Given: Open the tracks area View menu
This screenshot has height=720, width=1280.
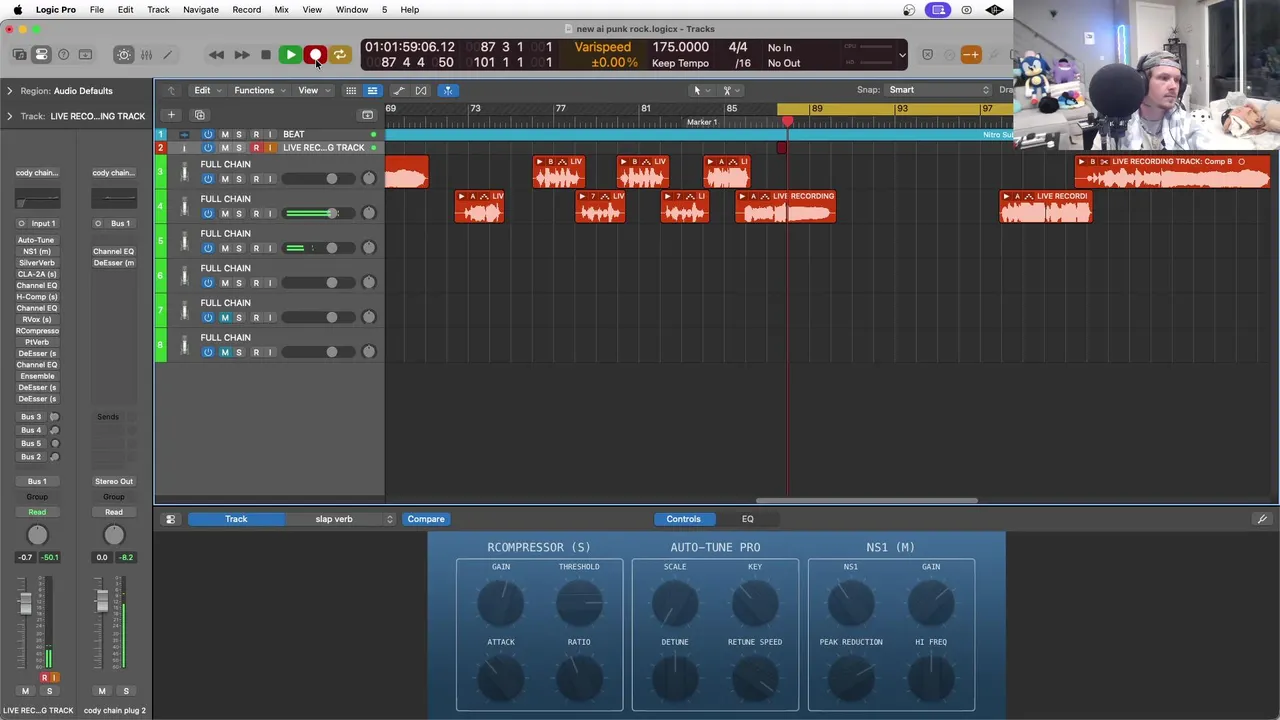Looking at the screenshot, I should (x=313, y=90).
